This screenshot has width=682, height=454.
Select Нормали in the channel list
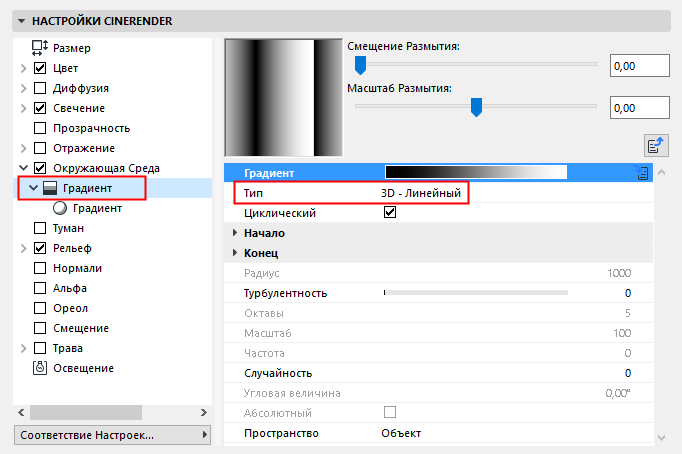(78, 268)
